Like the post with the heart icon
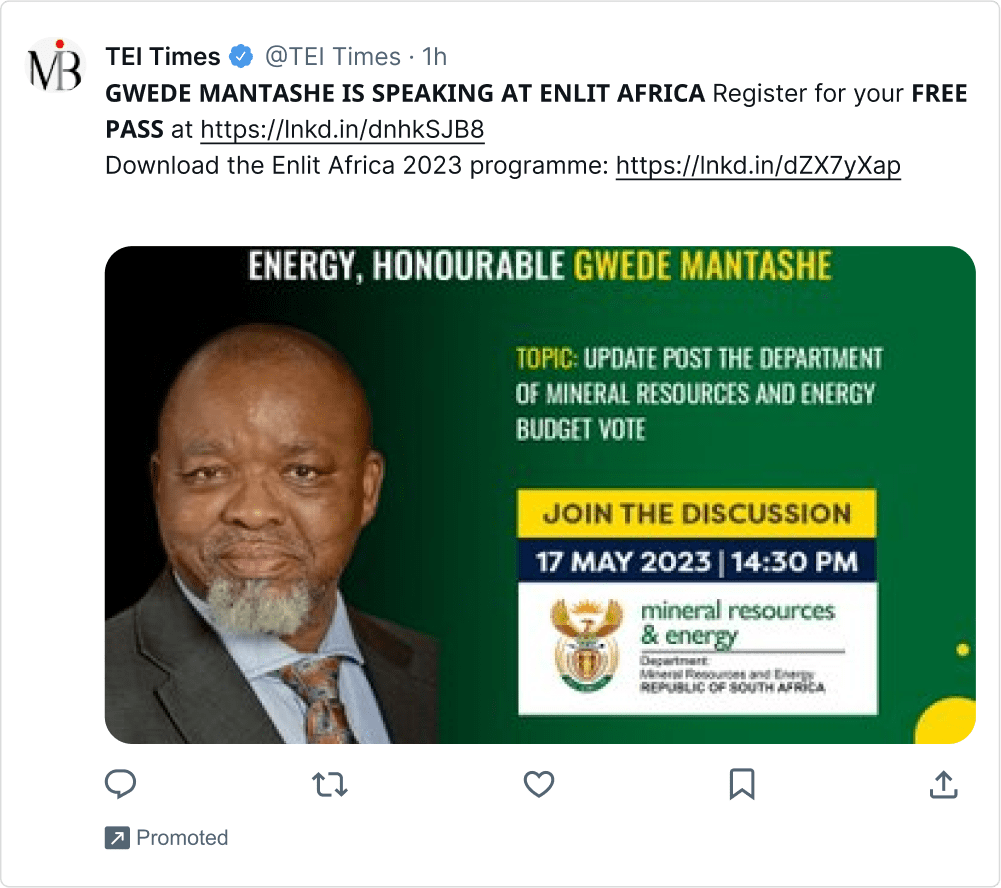 (539, 784)
